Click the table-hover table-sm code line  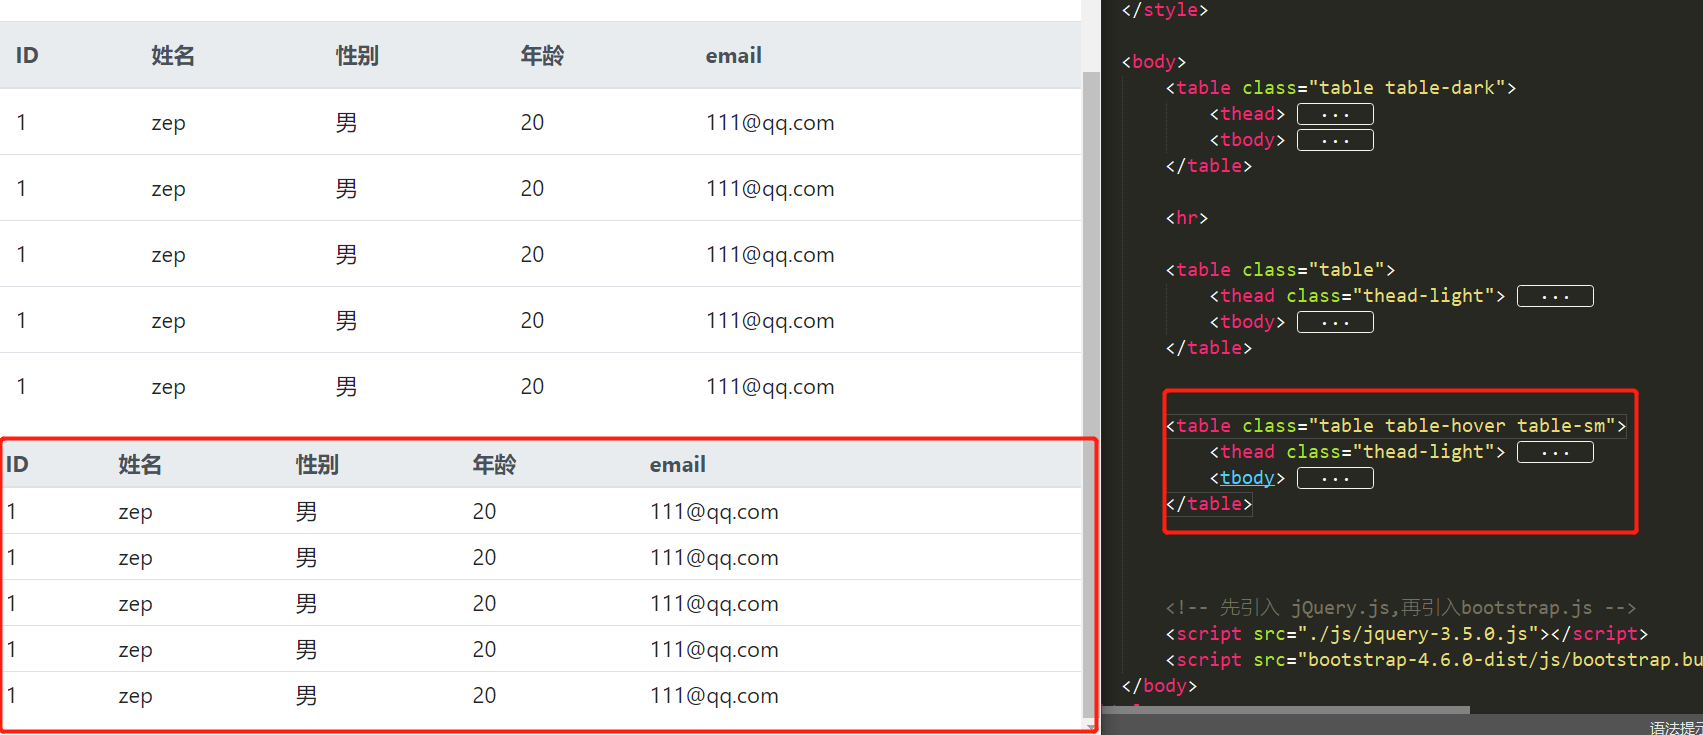[x=1396, y=426]
